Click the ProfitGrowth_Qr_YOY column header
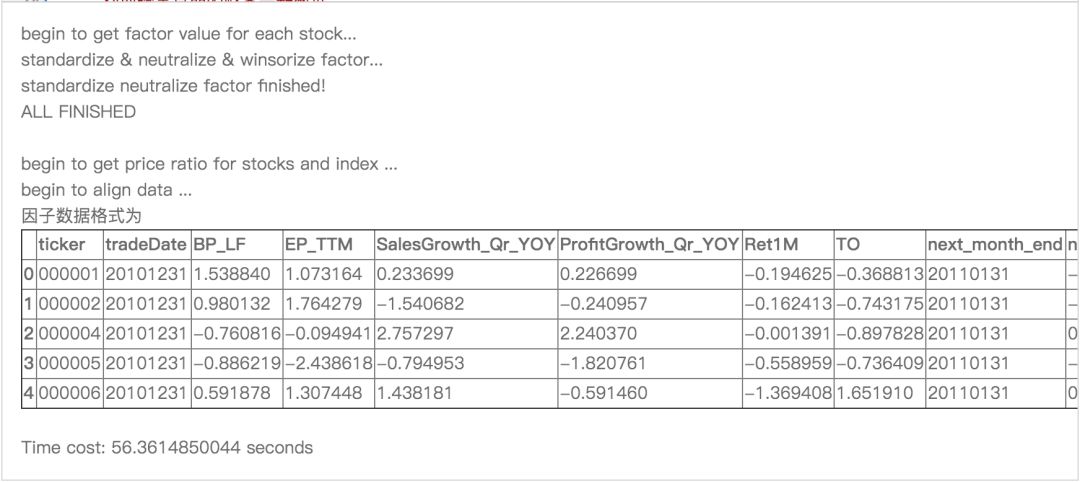 tap(649, 244)
